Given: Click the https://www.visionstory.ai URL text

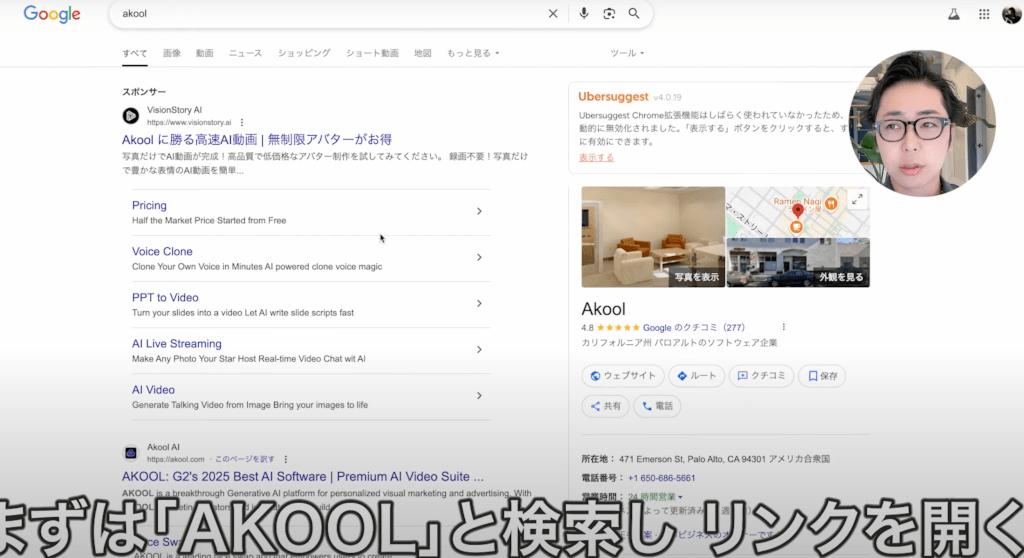Looking at the screenshot, I should pos(189,122).
